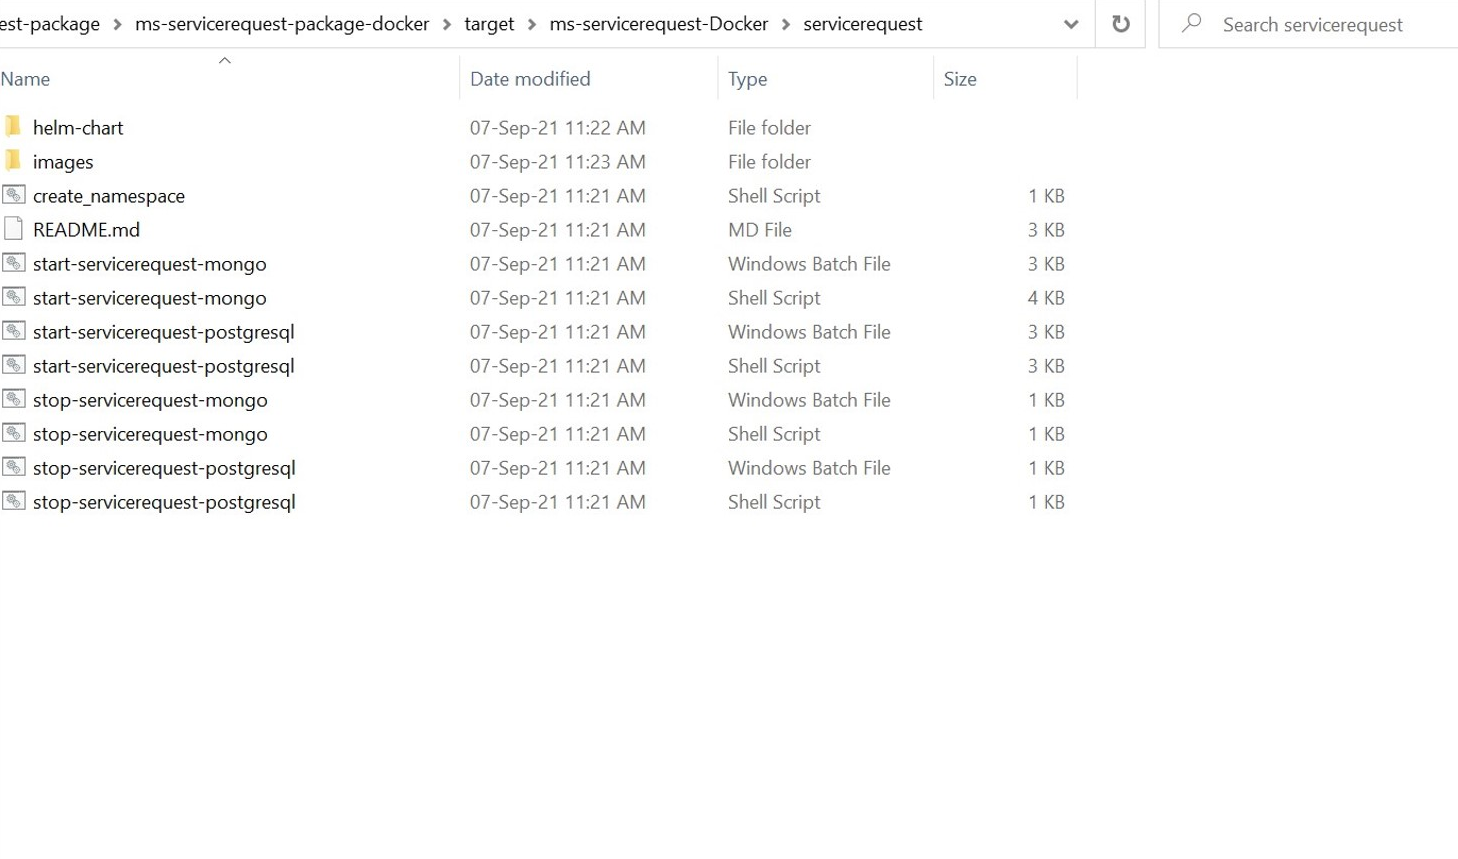This screenshot has width=1458, height=859.
Task: Refresh the current folder view
Action: (1120, 24)
